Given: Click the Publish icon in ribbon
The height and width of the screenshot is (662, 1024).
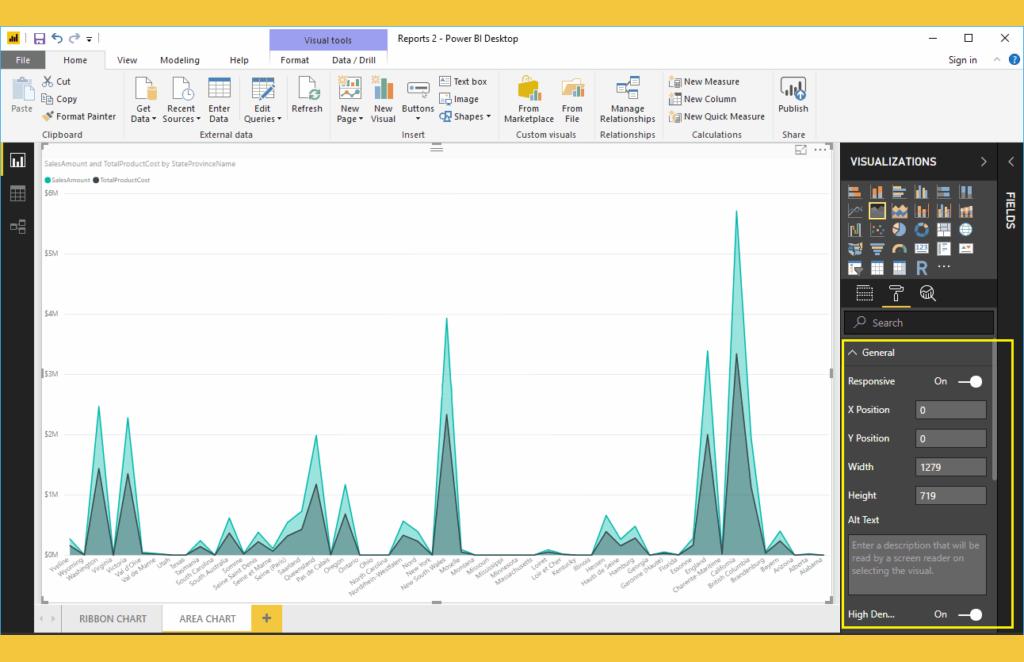Looking at the screenshot, I should click(x=793, y=97).
